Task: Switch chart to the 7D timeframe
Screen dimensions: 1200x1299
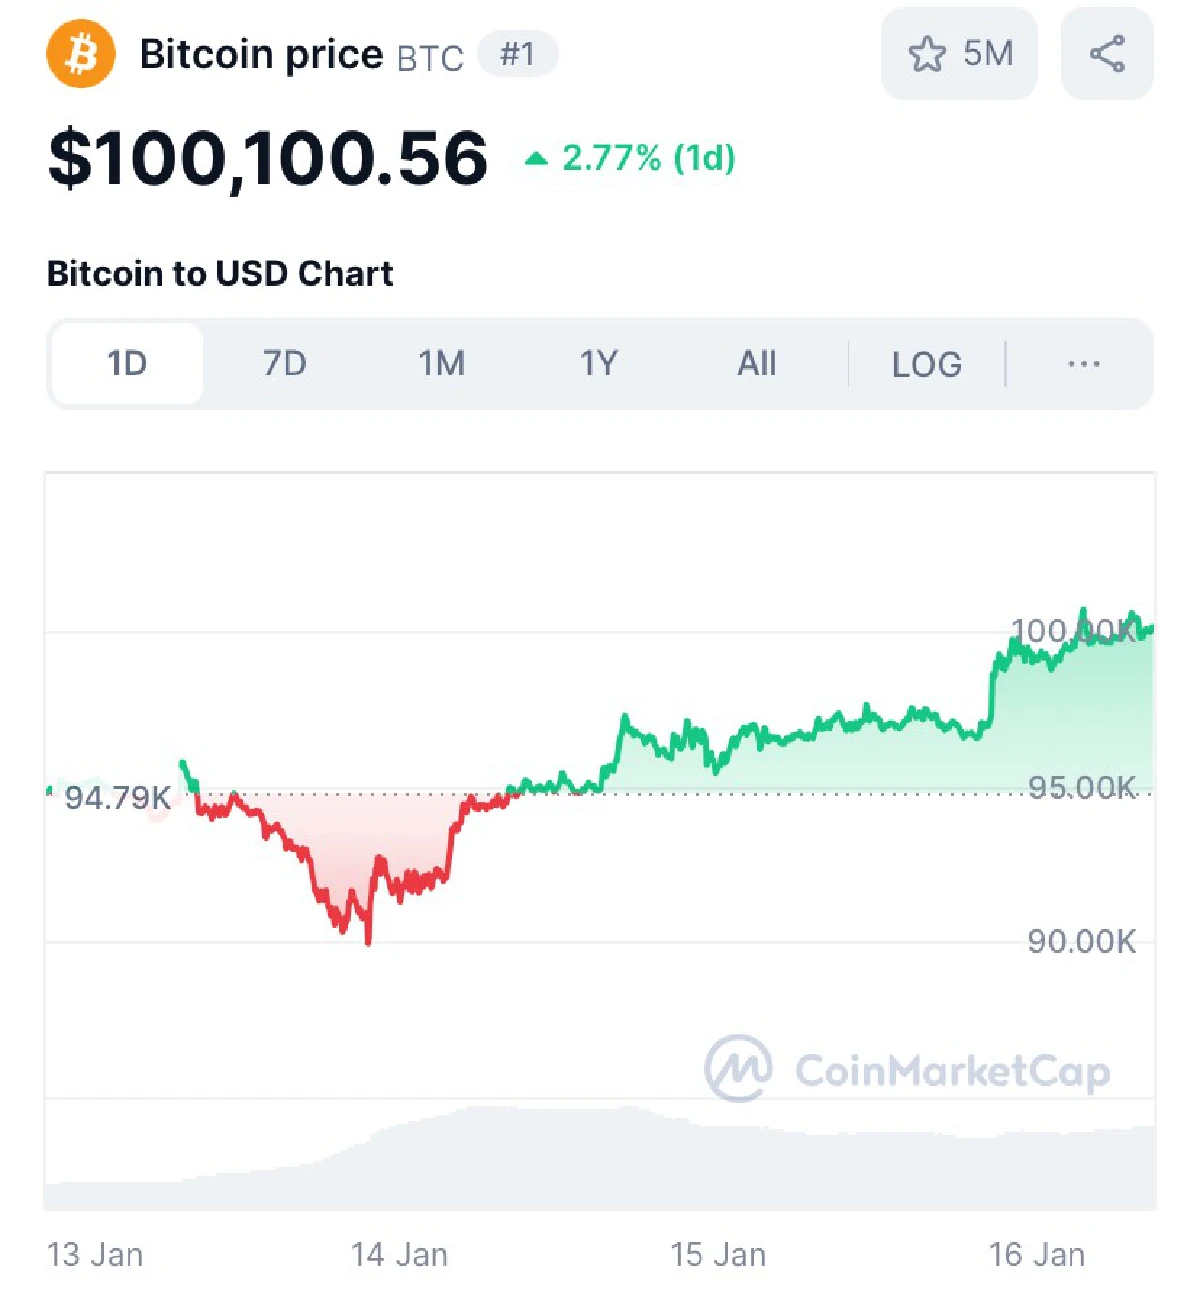Action: [284, 364]
